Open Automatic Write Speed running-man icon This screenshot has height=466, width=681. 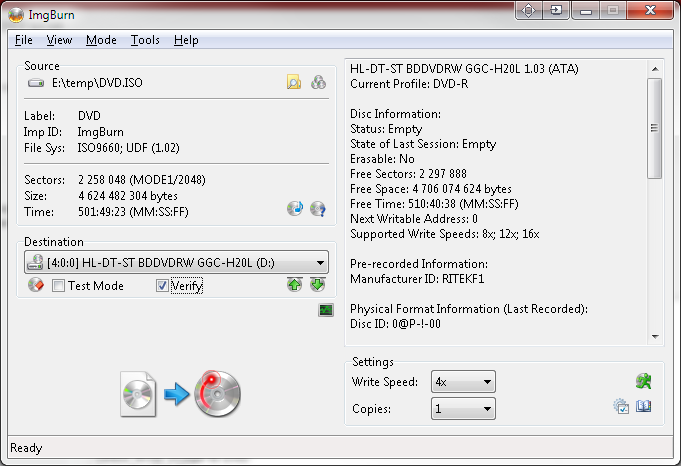(643, 381)
